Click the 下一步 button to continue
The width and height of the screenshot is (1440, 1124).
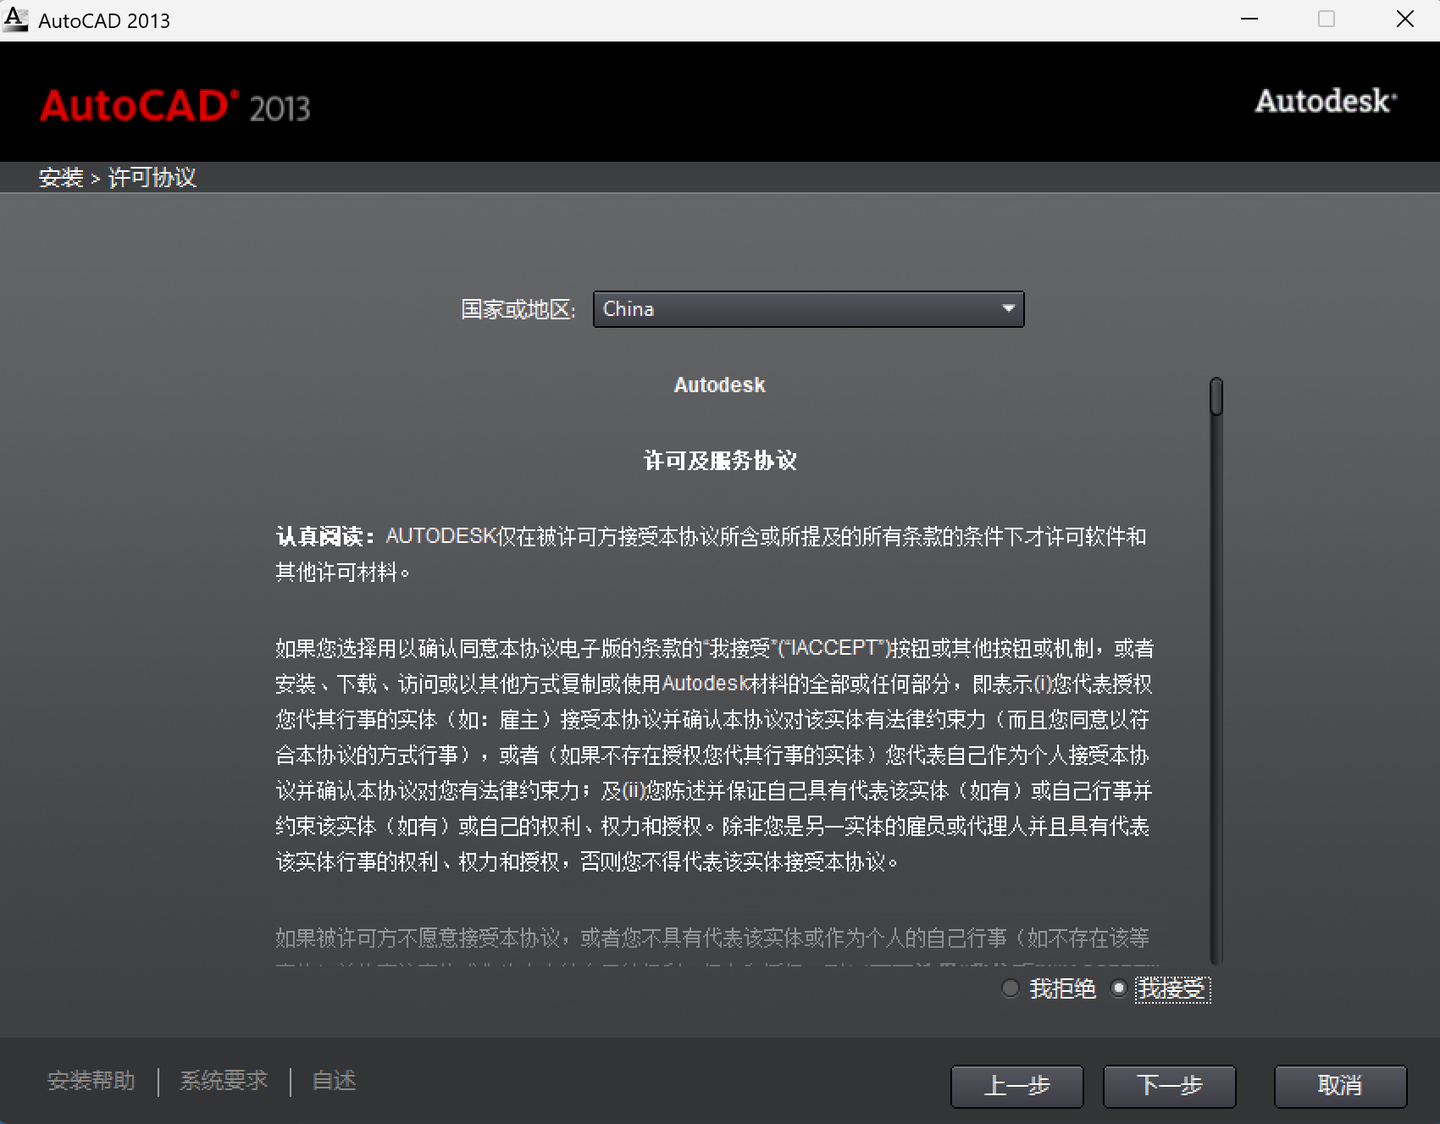click(1169, 1087)
